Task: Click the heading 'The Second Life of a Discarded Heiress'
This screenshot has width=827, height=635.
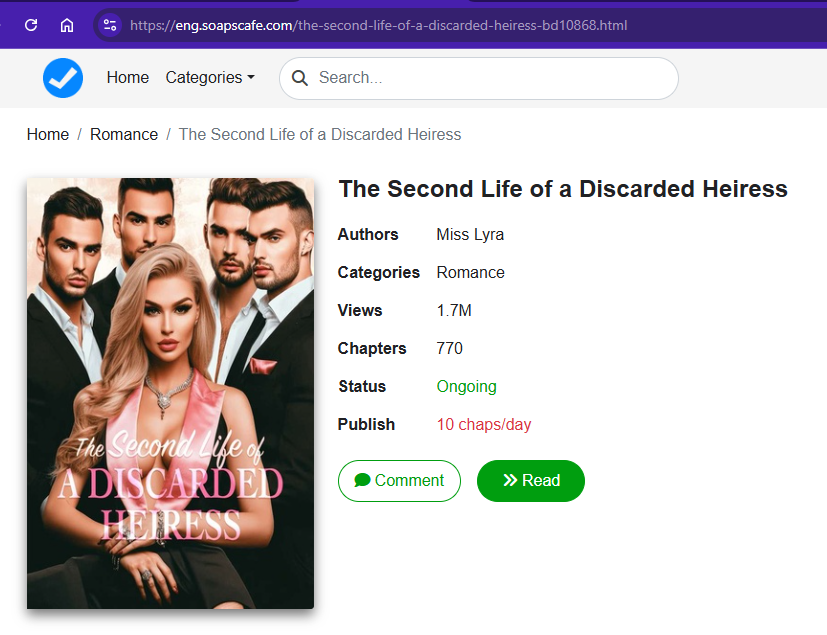Action: point(563,189)
